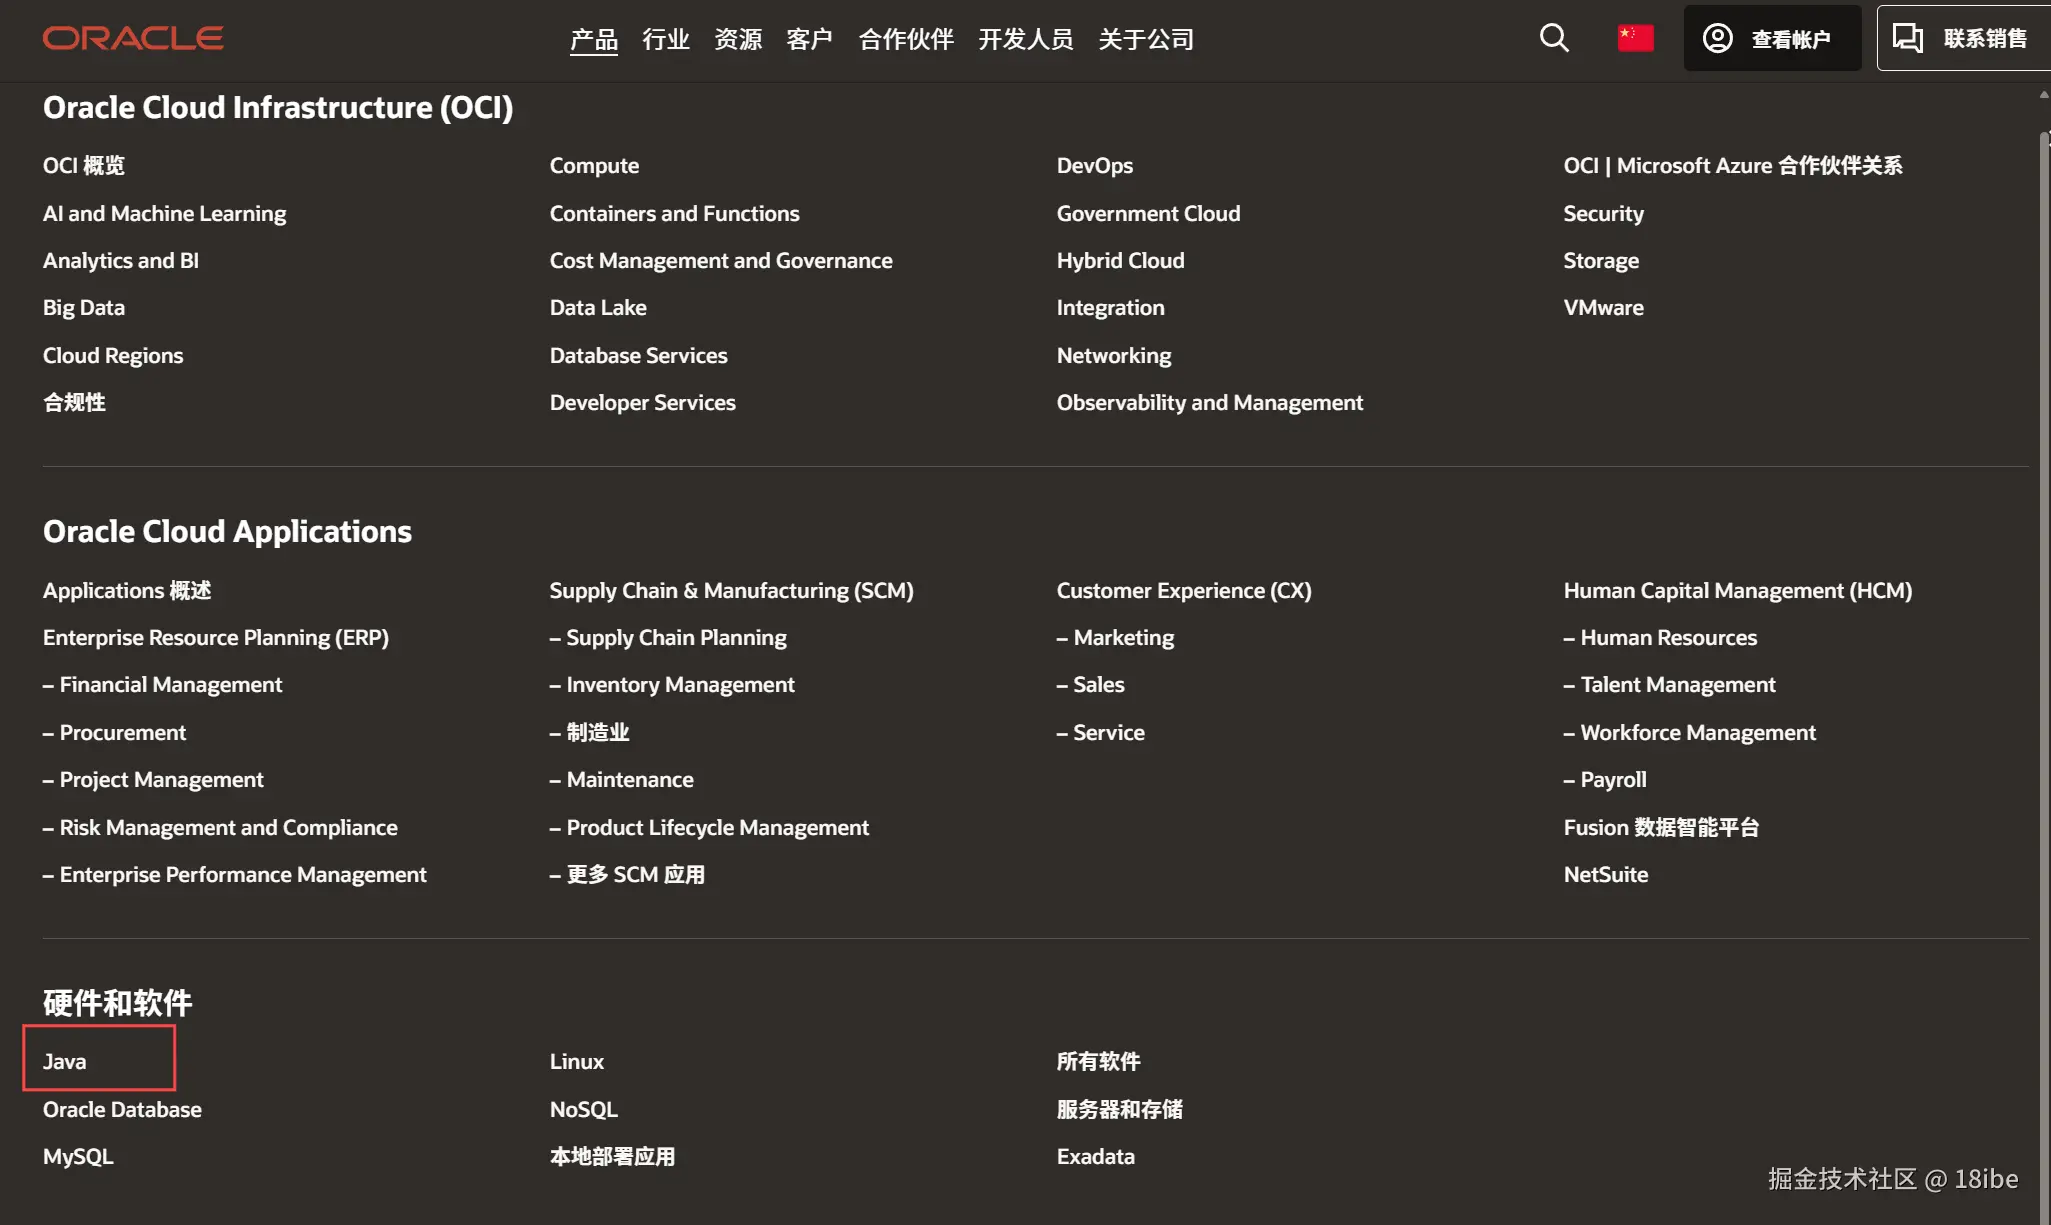Visit Observability and Management link
Image resolution: width=2051 pixels, height=1225 pixels.
tap(1209, 402)
